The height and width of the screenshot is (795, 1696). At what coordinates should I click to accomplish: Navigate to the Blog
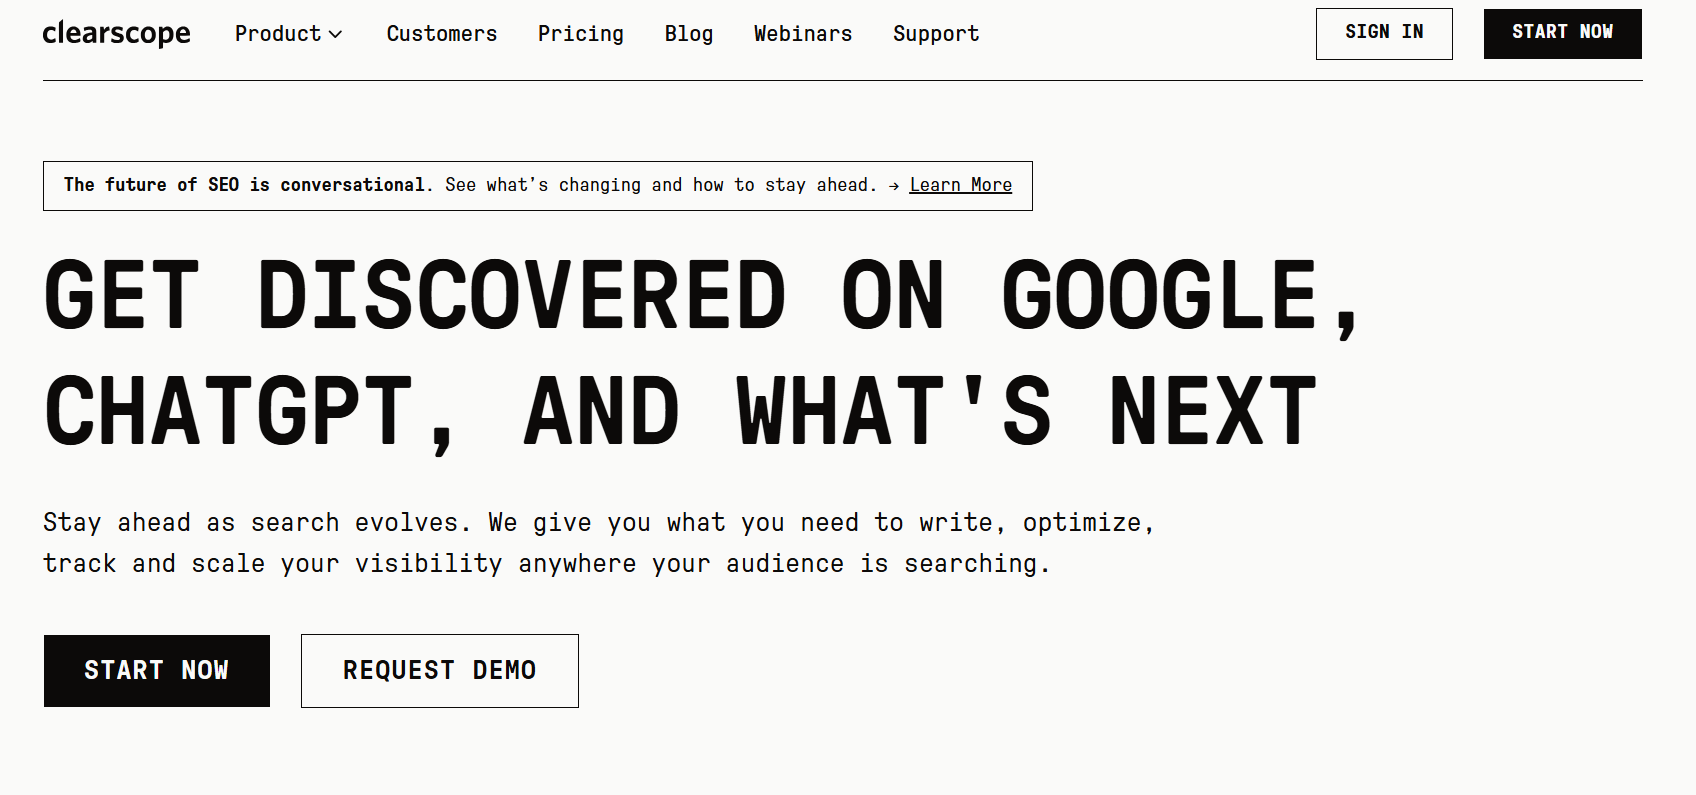coord(688,34)
